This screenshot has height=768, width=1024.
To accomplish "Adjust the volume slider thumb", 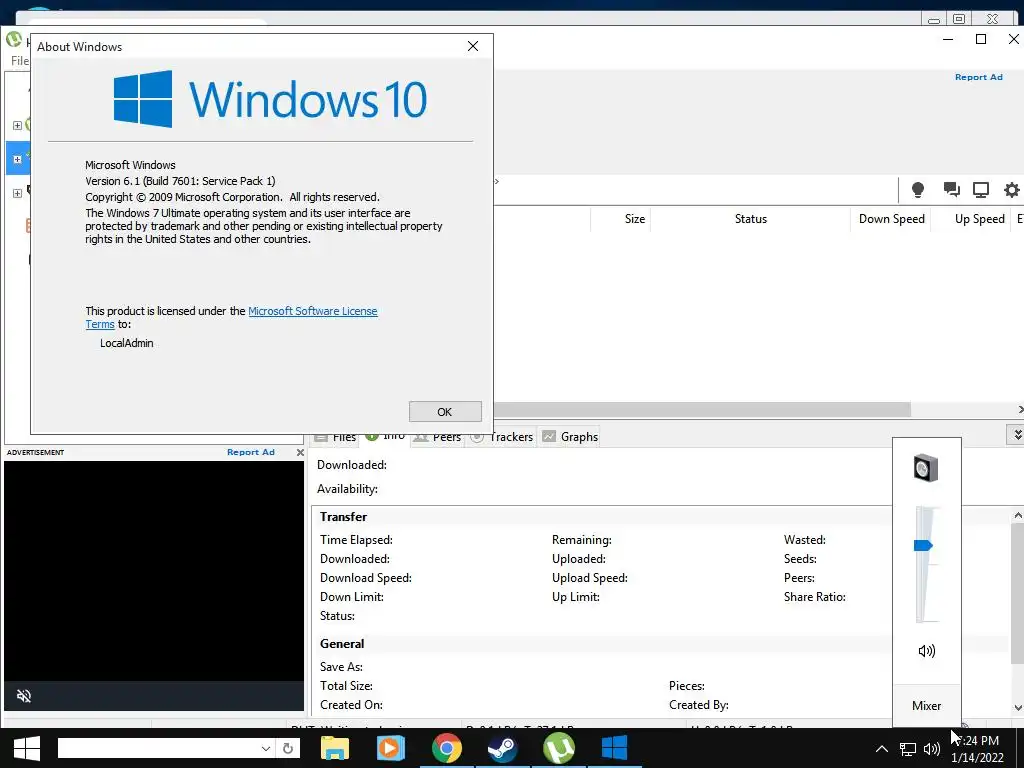I will [x=923, y=545].
